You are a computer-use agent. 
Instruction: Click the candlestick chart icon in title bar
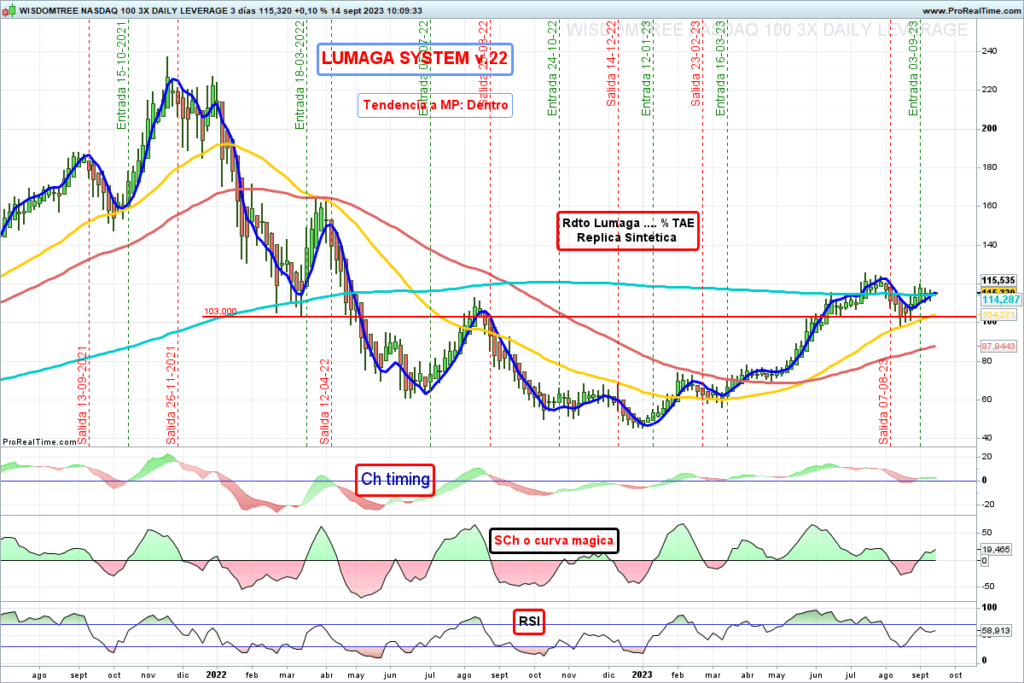tap(9, 10)
